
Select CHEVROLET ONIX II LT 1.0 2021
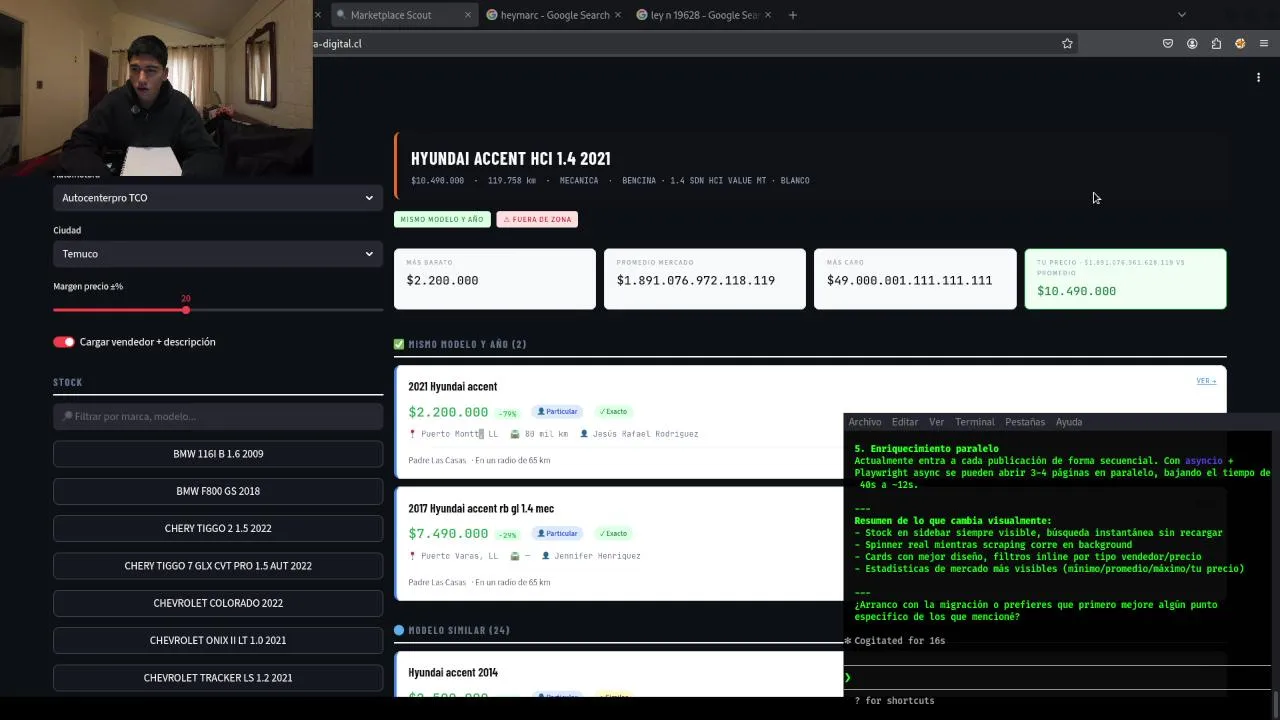click(218, 640)
